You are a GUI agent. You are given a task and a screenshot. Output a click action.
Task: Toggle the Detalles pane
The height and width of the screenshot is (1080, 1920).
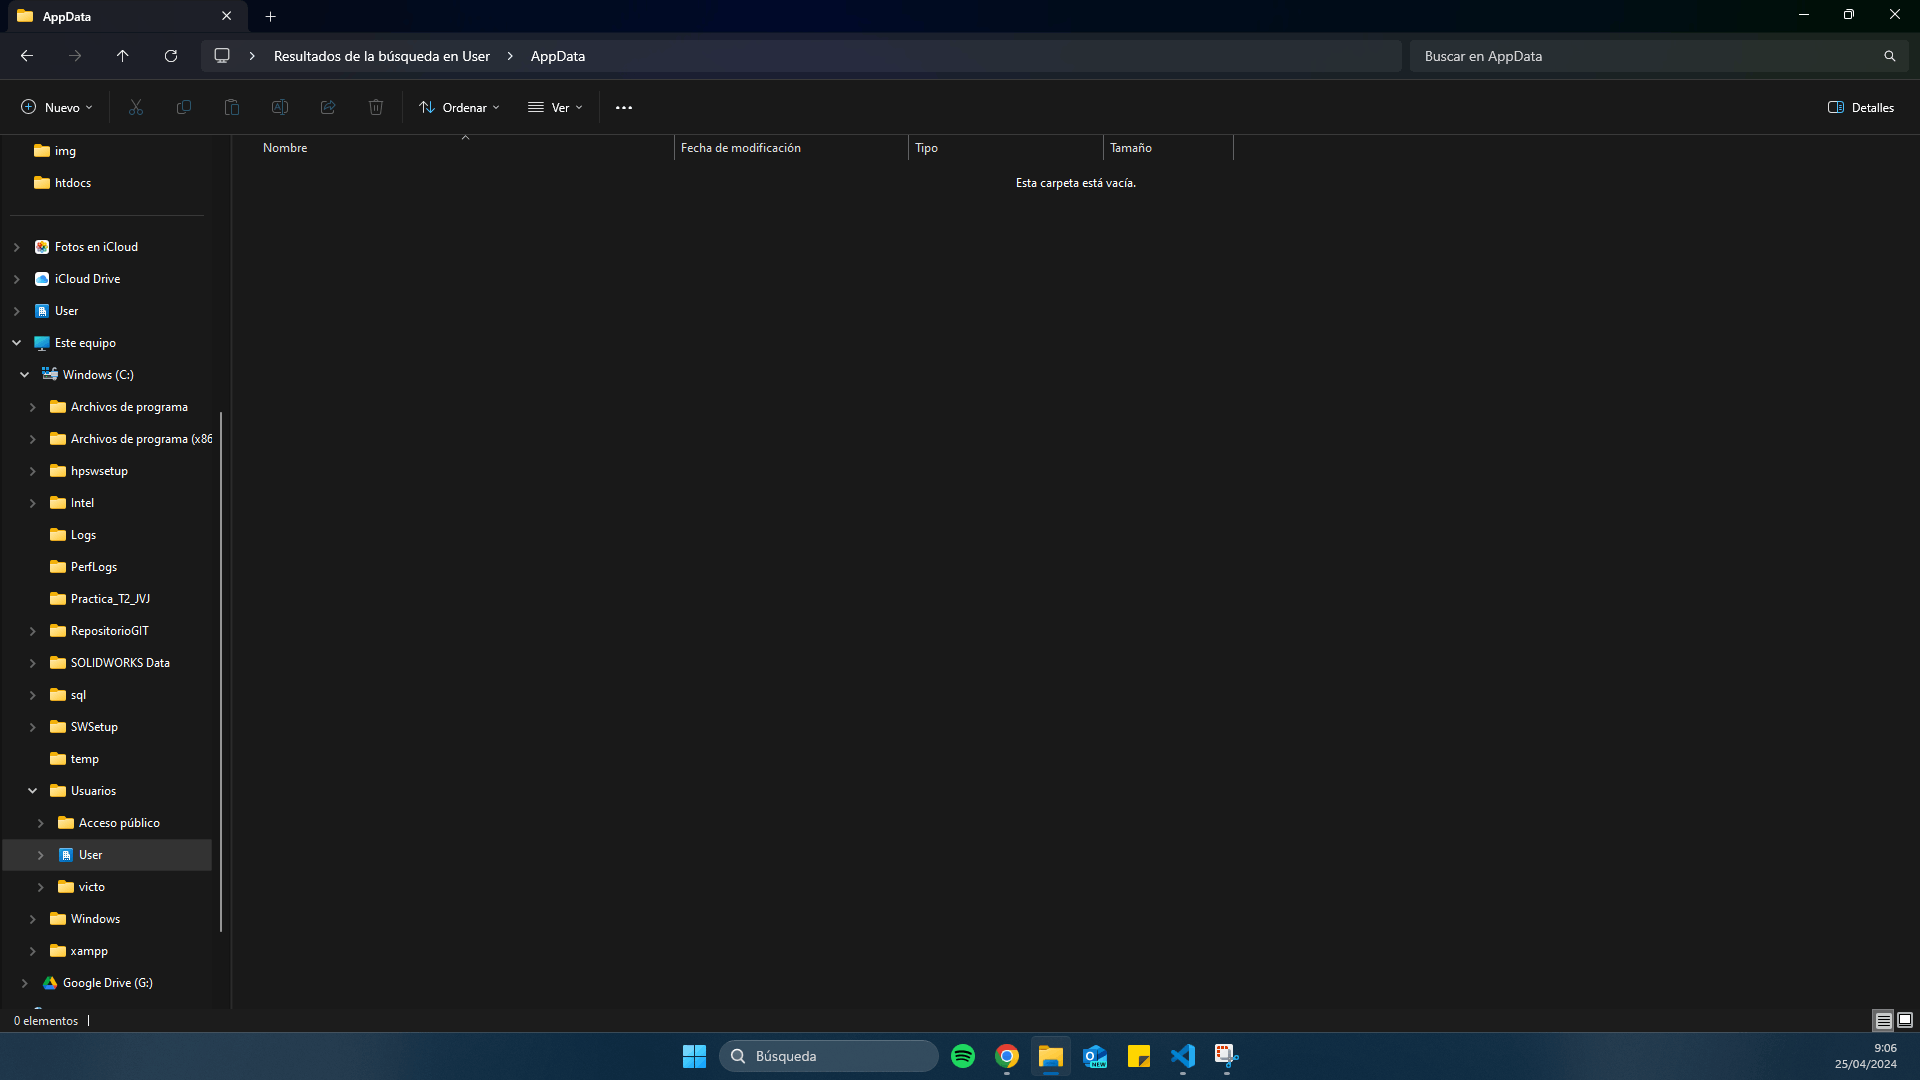point(1861,107)
